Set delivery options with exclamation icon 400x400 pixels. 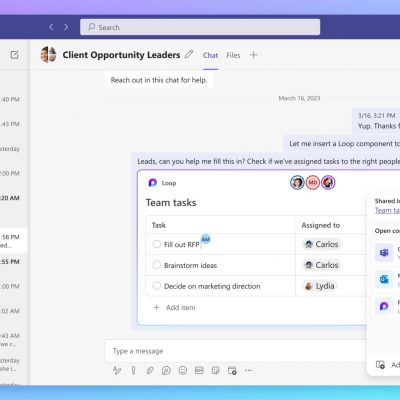click(x=133, y=370)
